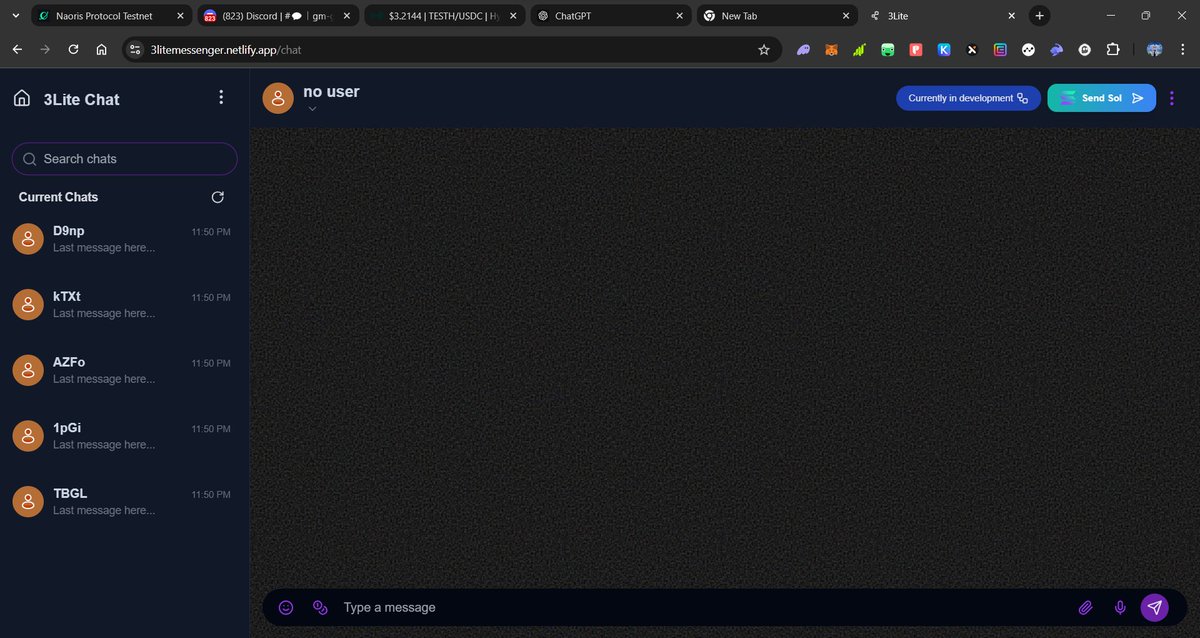Click D9np's avatar
This screenshot has height=638, width=1200.
click(27, 239)
